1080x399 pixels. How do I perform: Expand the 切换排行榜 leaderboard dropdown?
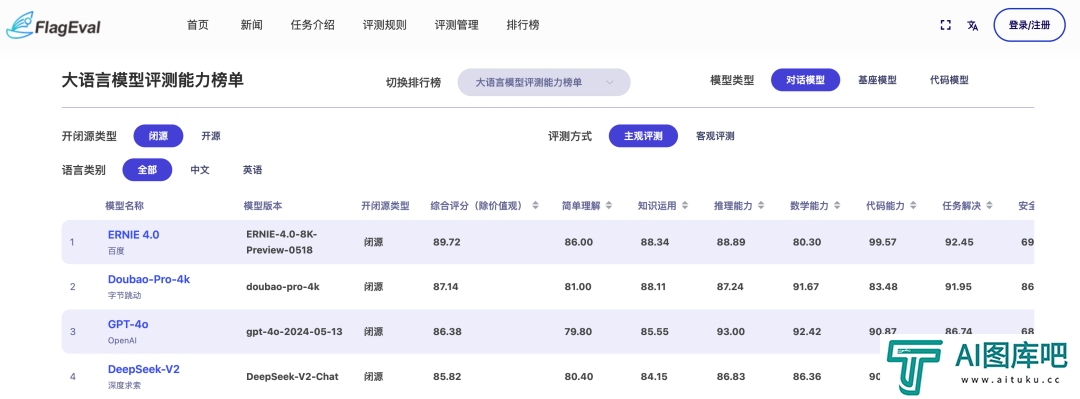pos(544,82)
